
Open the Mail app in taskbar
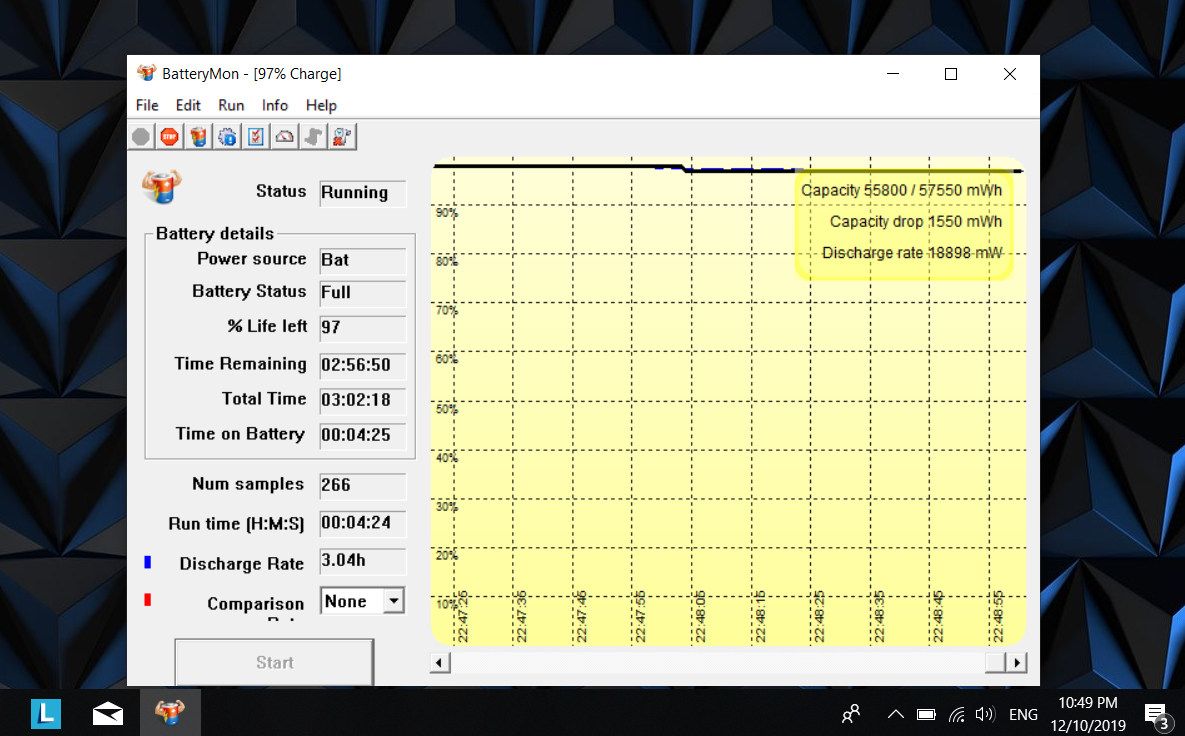tap(107, 713)
